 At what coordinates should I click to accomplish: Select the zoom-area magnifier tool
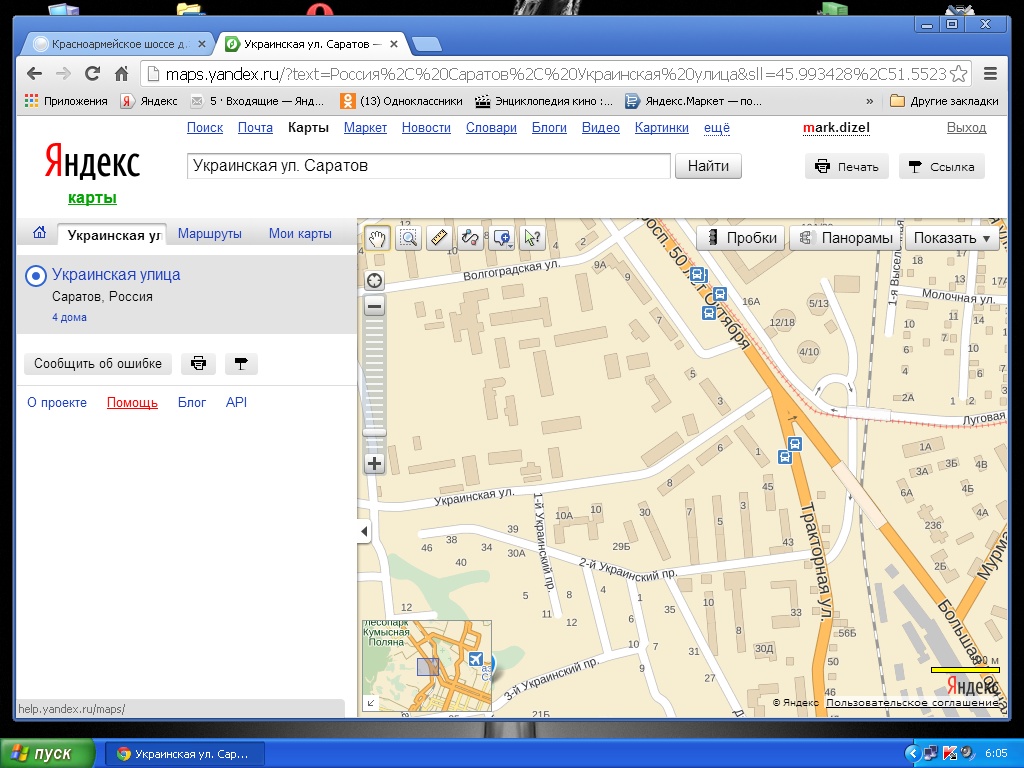click(409, 238)
